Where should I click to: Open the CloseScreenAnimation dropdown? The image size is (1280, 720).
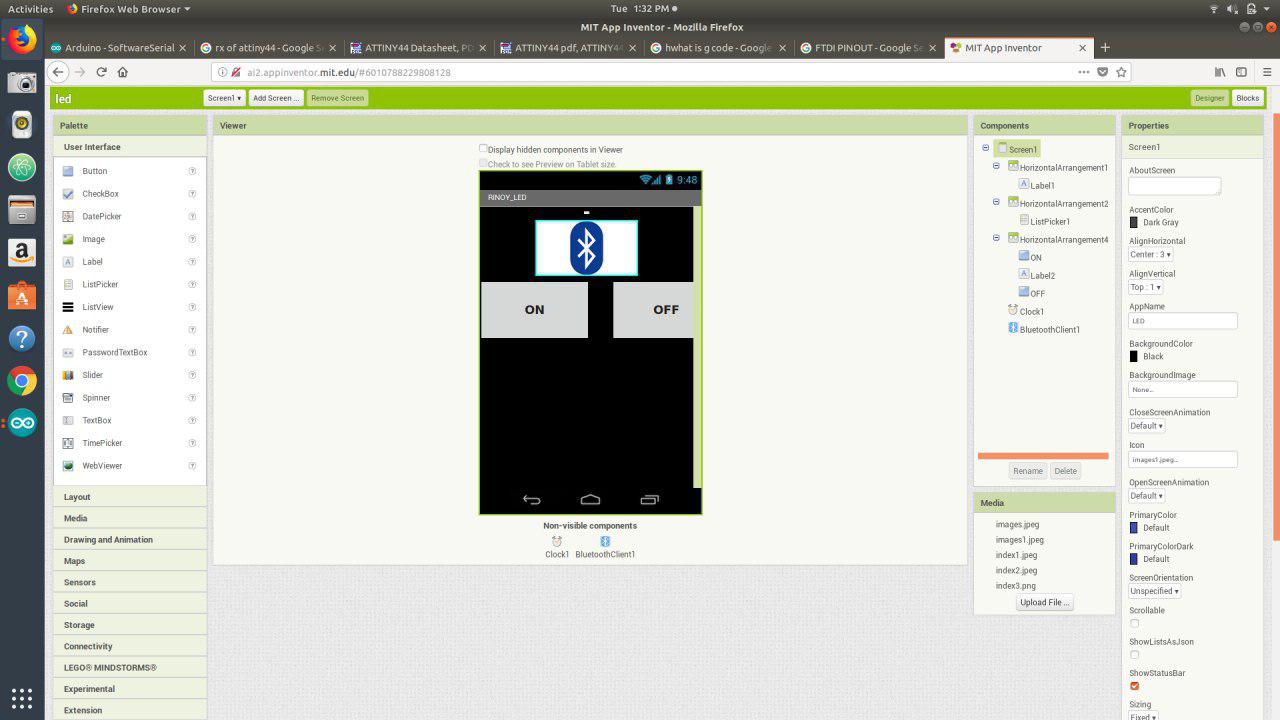[1146, 426]
